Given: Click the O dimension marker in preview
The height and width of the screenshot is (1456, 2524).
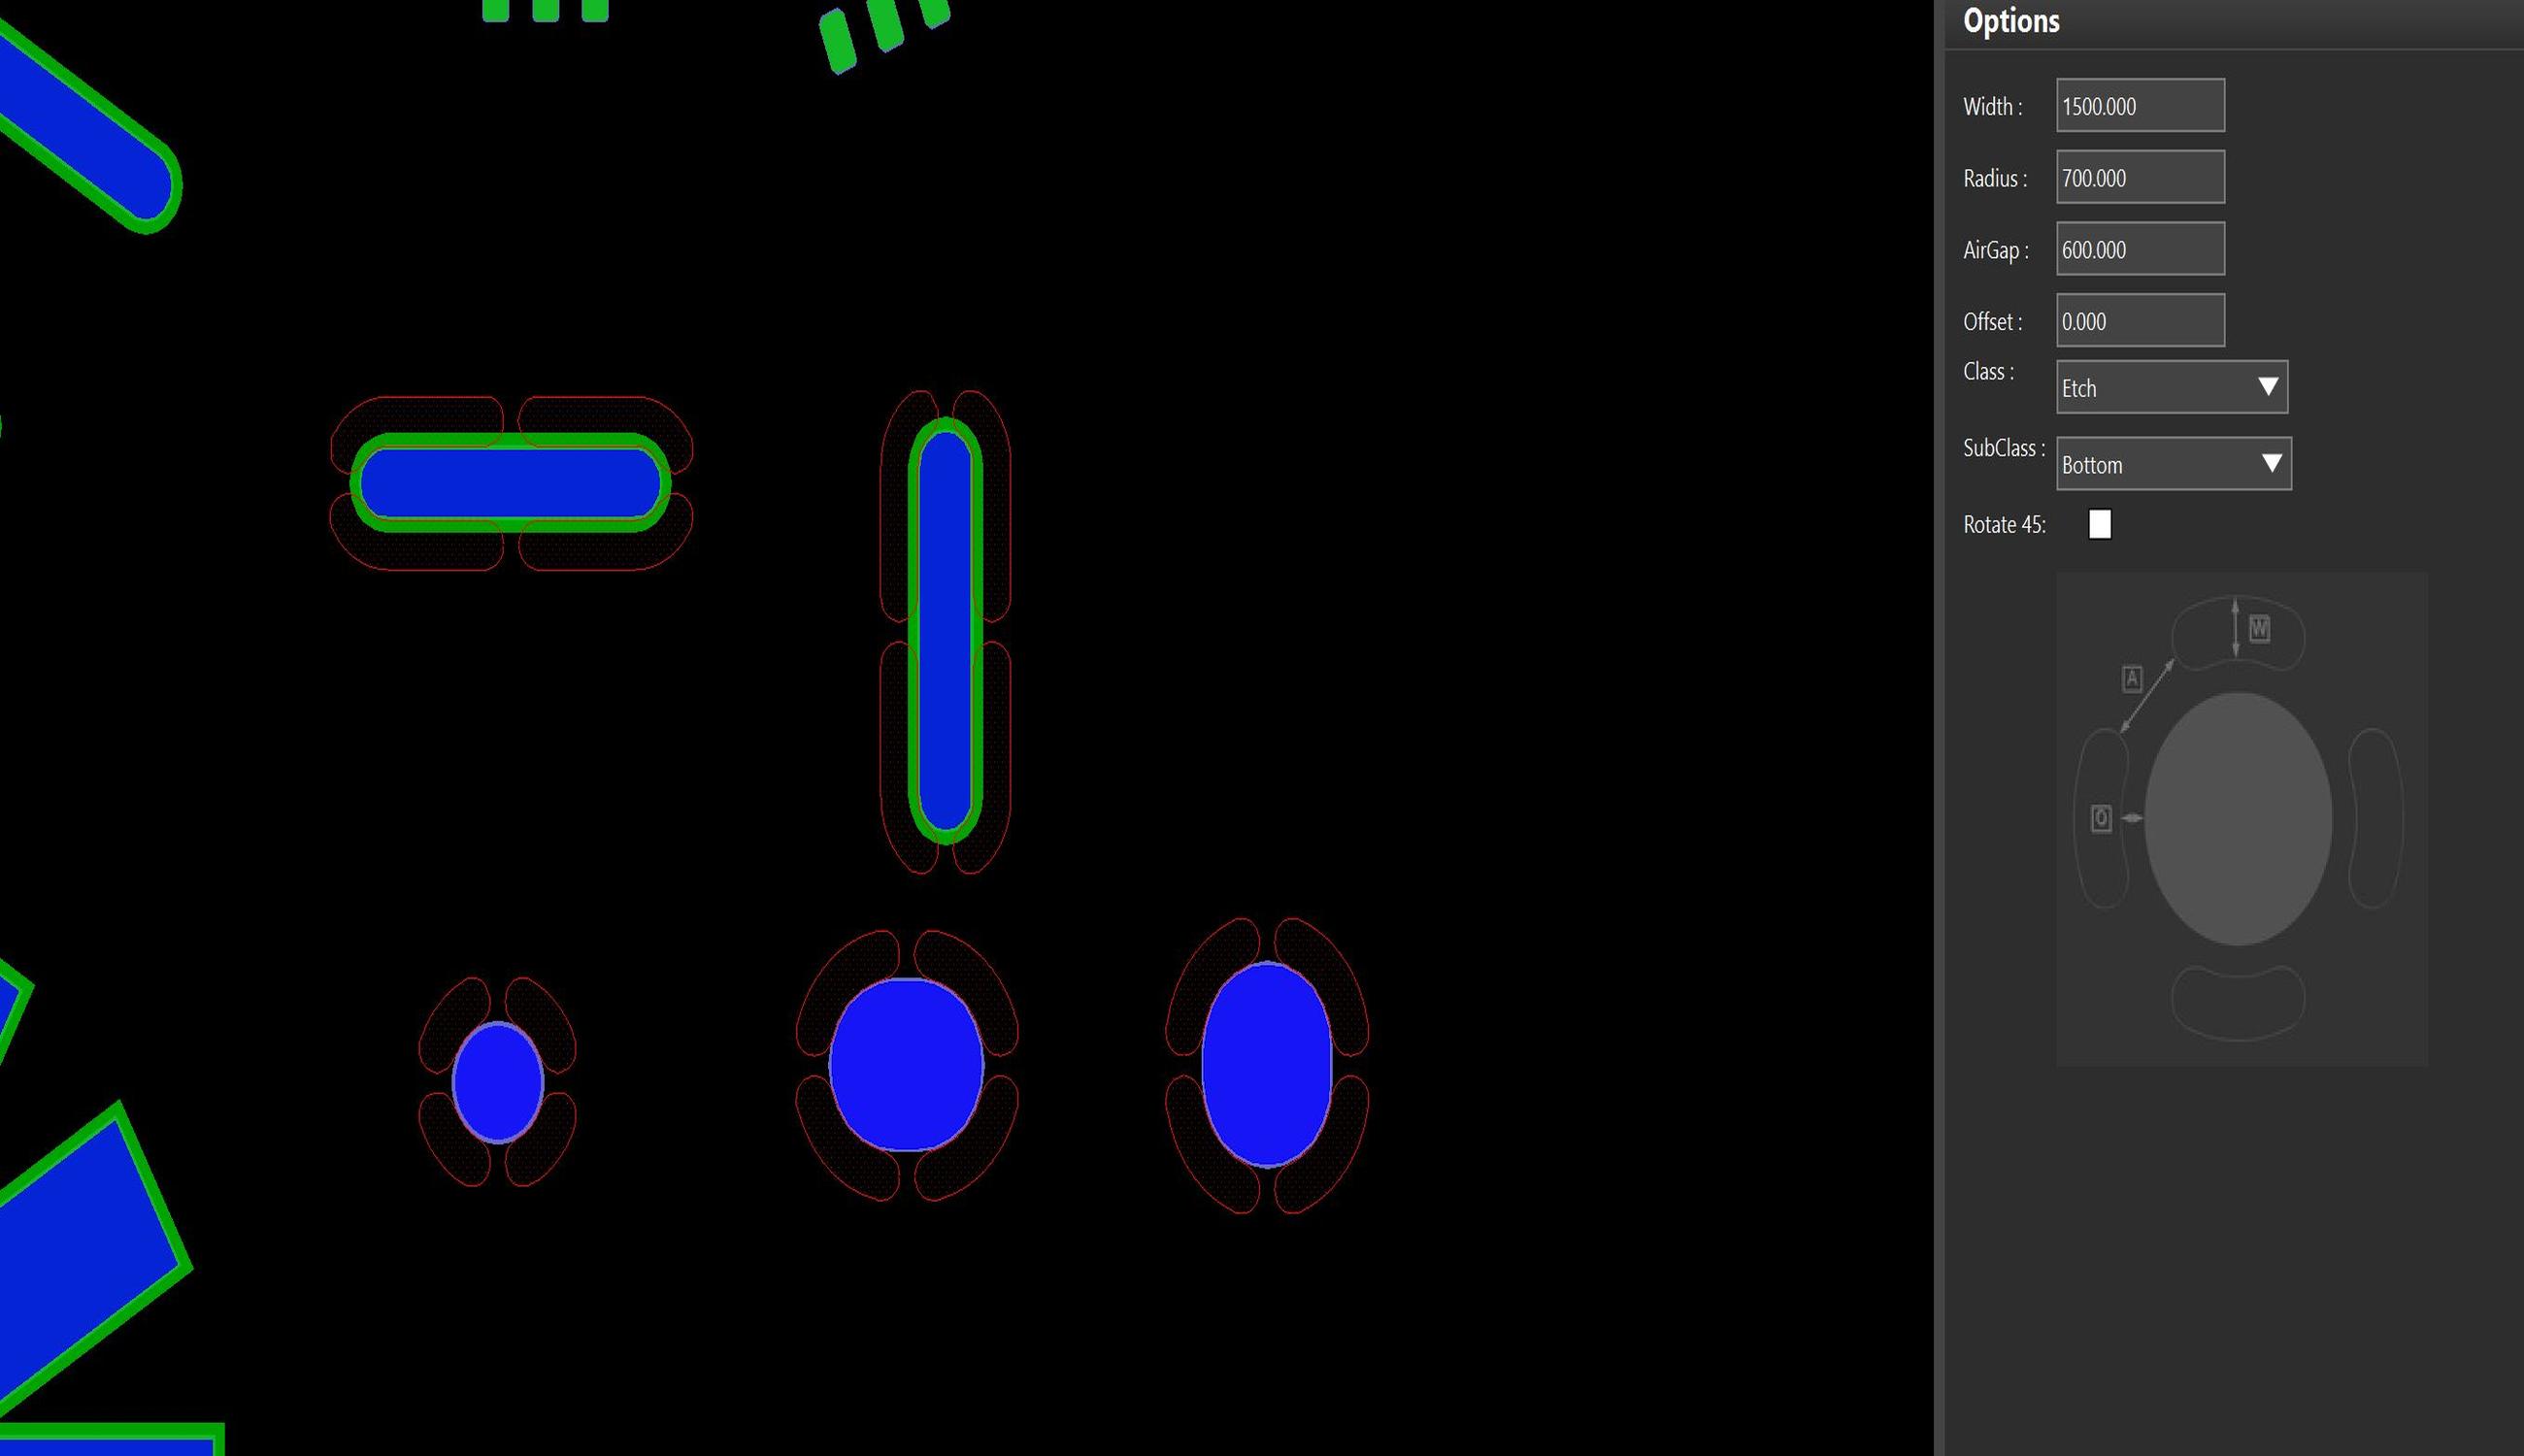Looking at the screenshot, I should pyautogui.click(x=2101, y=819).
